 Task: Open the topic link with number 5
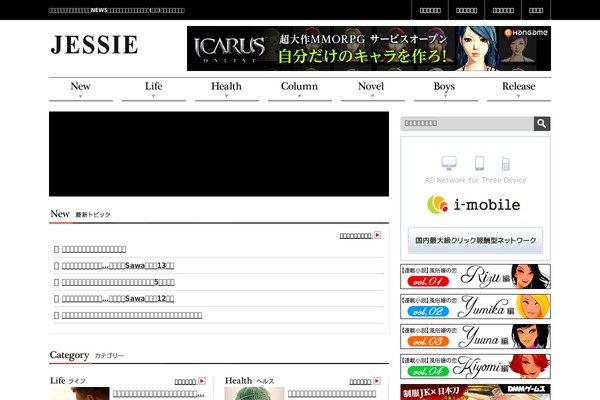(x=118, y=282)
